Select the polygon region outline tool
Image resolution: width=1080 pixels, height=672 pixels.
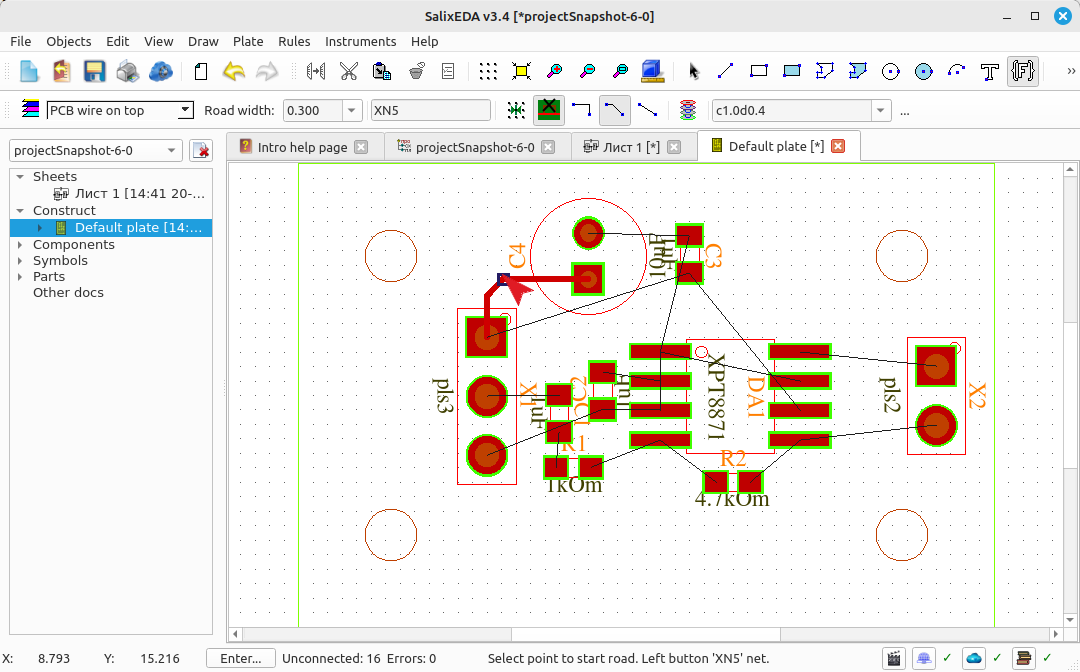[824, 71]
